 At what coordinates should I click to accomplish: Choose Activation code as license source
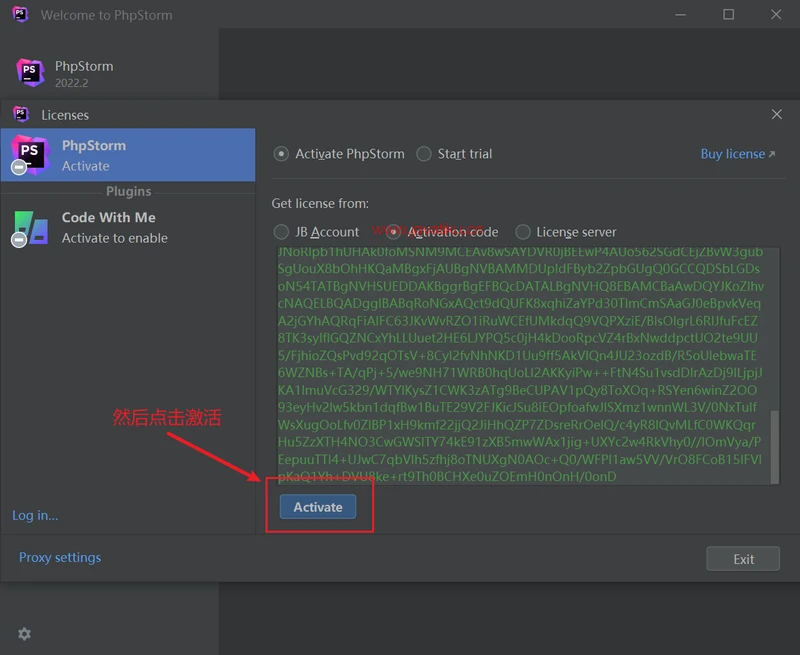coord(394,232)
